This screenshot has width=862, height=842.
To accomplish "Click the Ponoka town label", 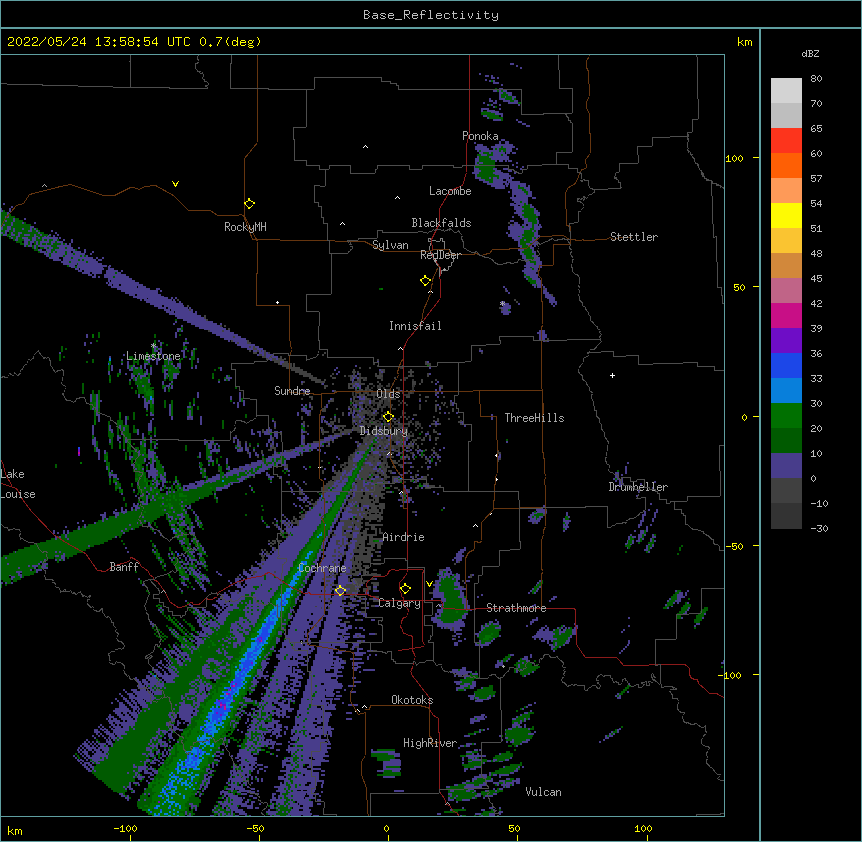I will click(480, 136).
